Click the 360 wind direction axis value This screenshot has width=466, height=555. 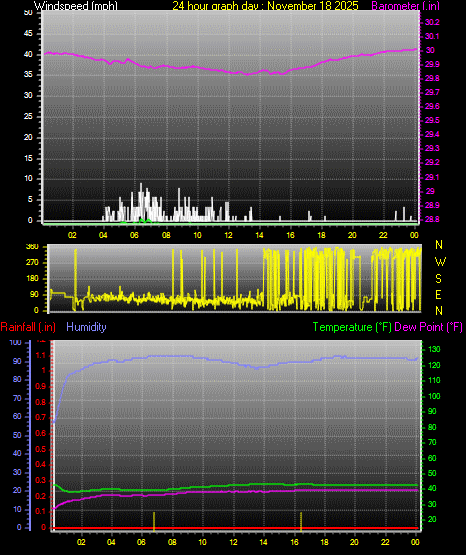32,247
